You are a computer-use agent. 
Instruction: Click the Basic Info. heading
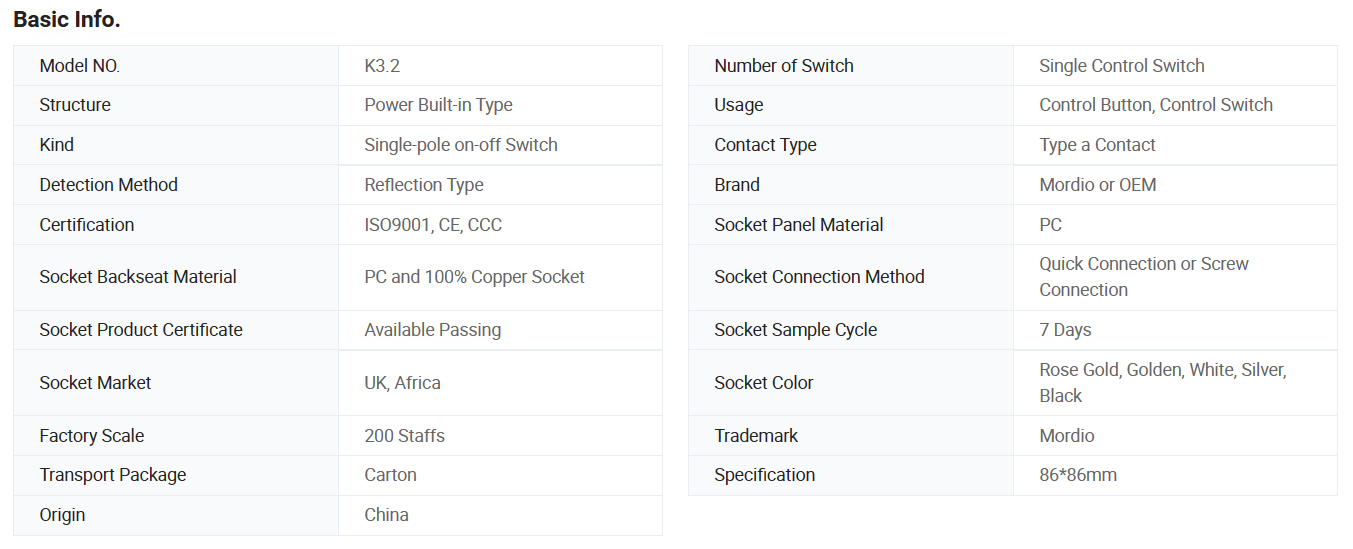pyautogui.click(x=67, y=19)
